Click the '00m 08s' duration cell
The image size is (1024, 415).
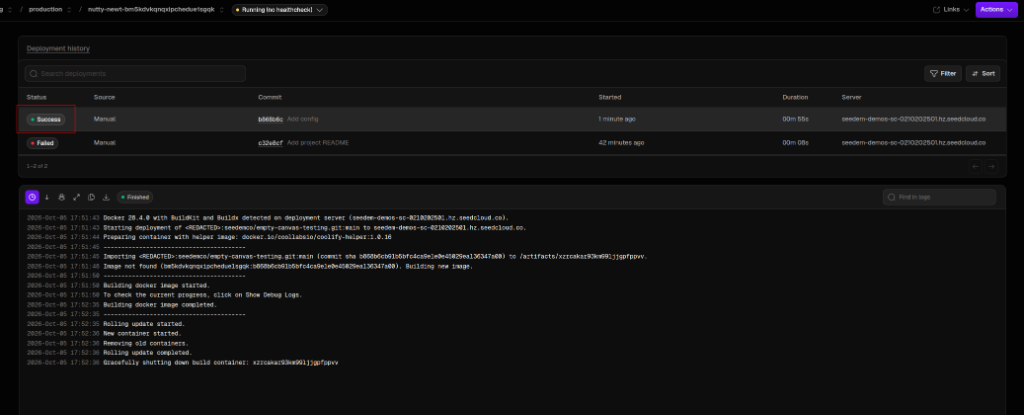click(x=795, y=142)
